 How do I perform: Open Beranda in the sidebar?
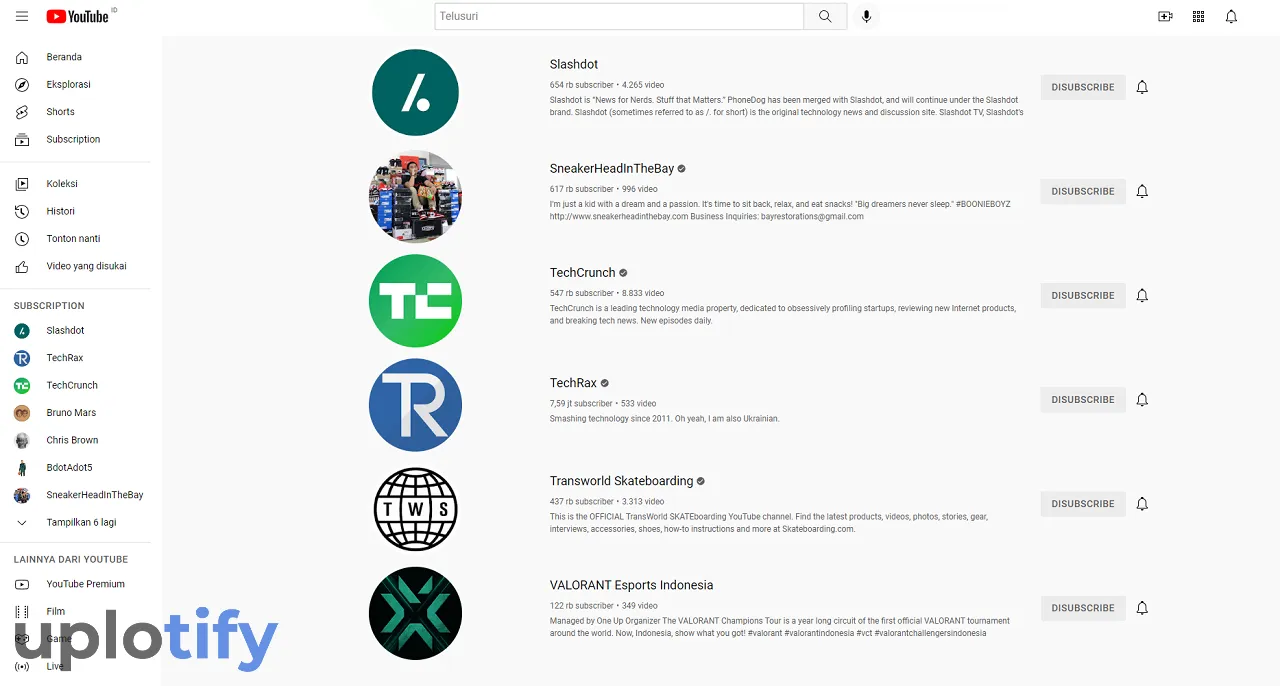click(x=64, y=57)
